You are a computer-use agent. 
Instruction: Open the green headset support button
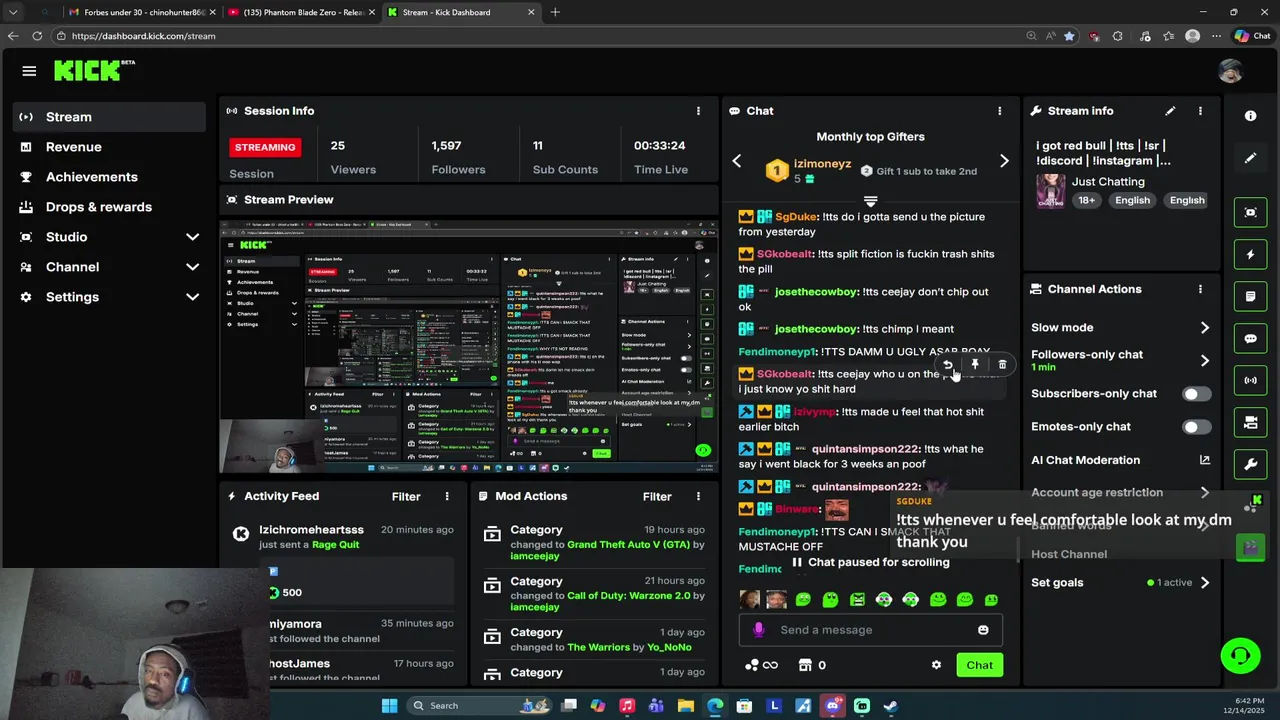coord(1240,656)
